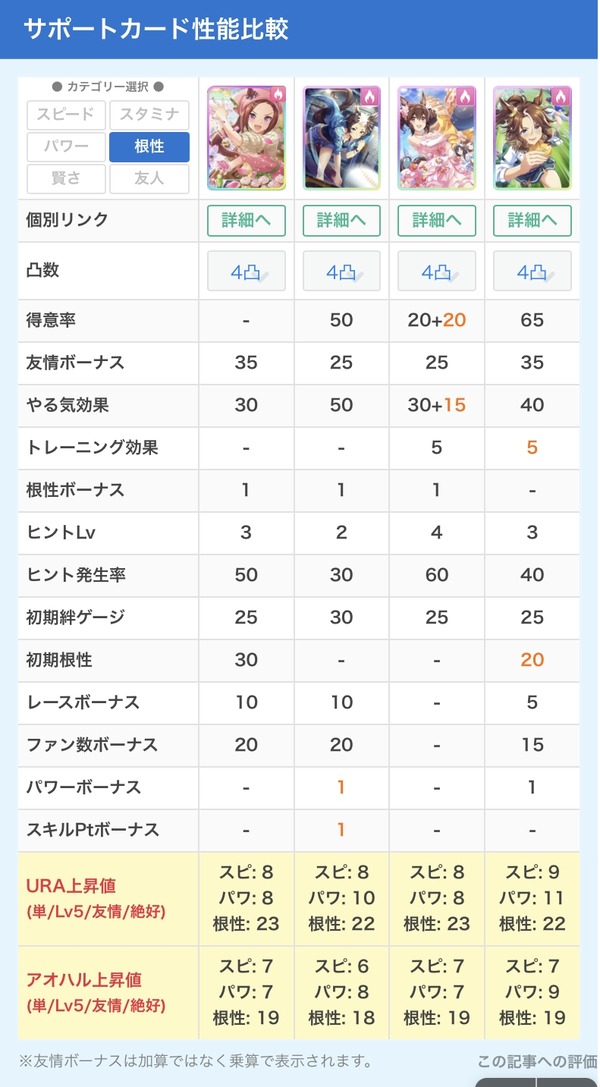Select the スタミナ category filter
Viewport: 600px width, 1087px height.
click(x=149, y=115)
